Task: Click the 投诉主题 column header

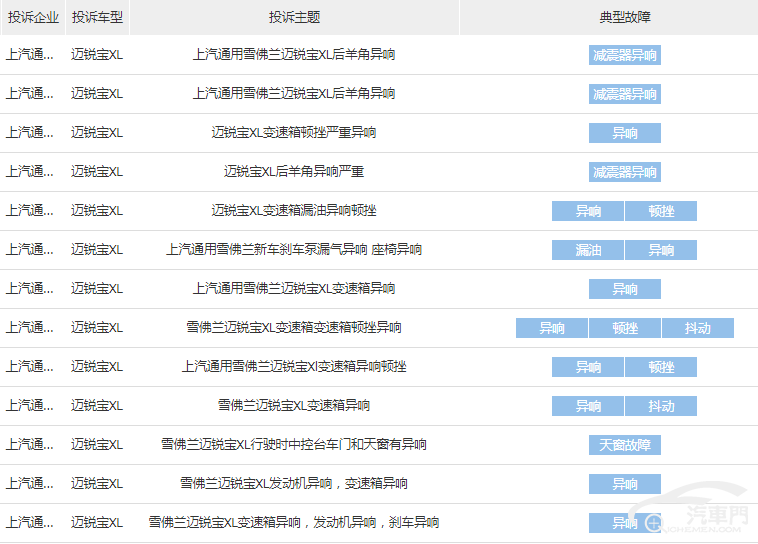Action: coord(294,17)
